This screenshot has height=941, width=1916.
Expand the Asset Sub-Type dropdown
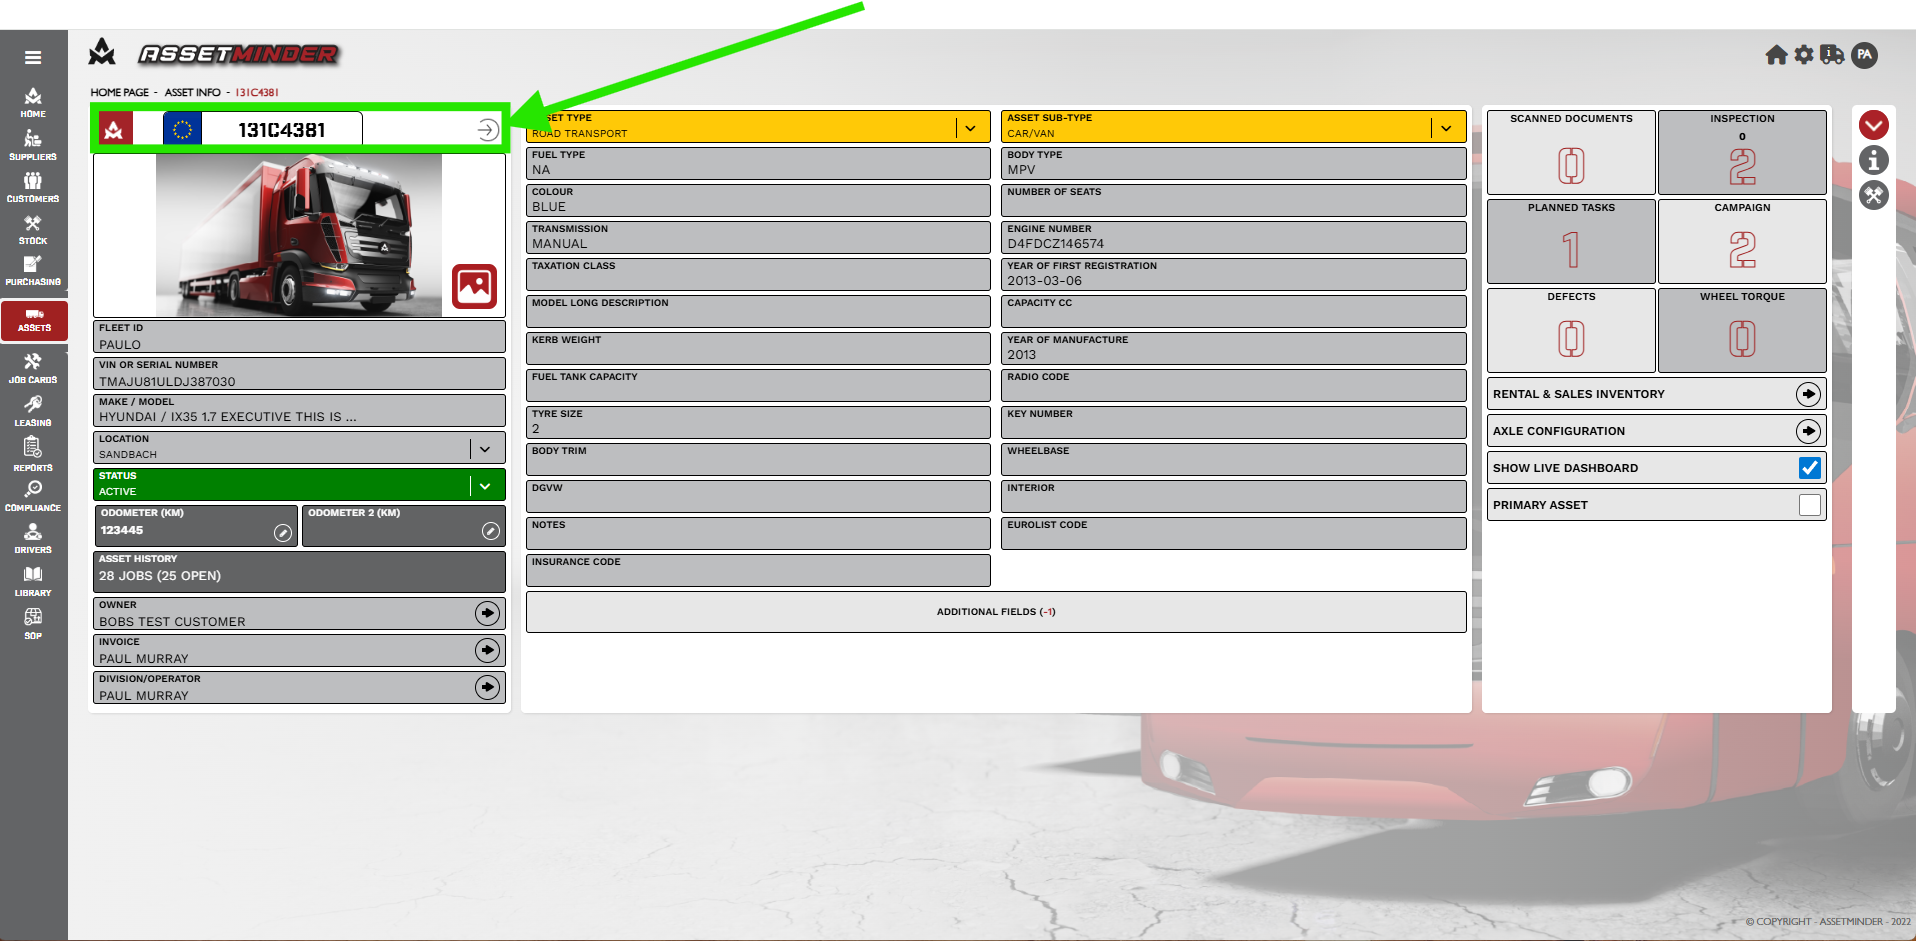point(1446,128)
